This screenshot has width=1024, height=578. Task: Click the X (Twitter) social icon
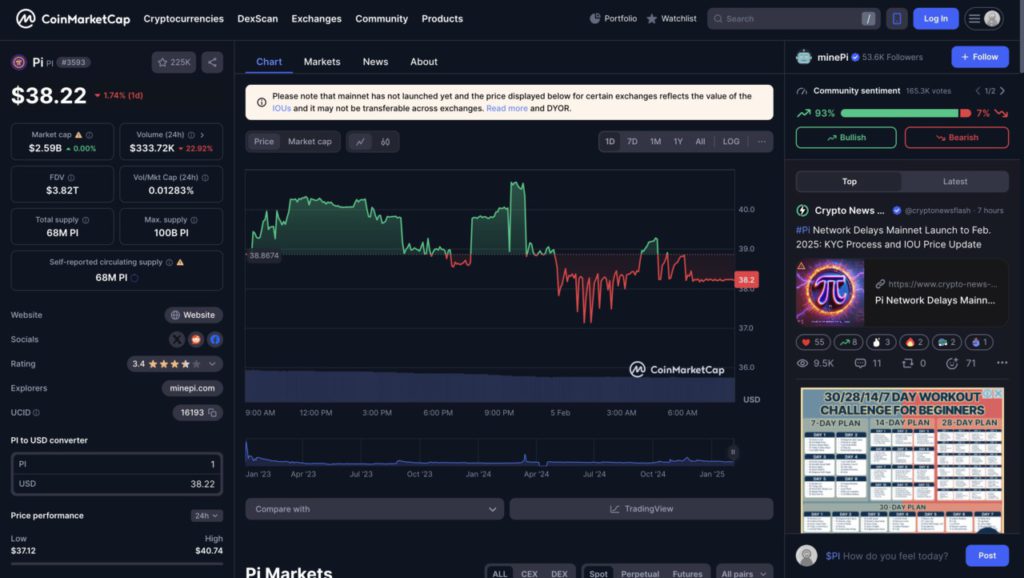click(x=177, y=339)
